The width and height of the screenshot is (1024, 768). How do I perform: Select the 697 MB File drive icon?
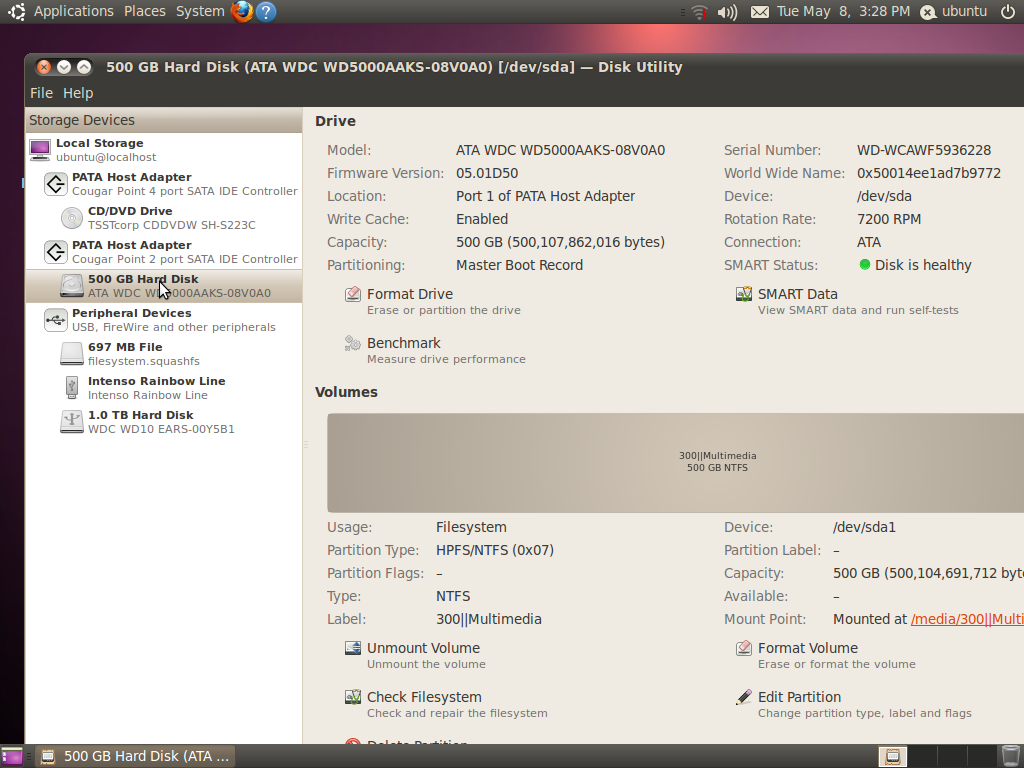click(72, 354)
